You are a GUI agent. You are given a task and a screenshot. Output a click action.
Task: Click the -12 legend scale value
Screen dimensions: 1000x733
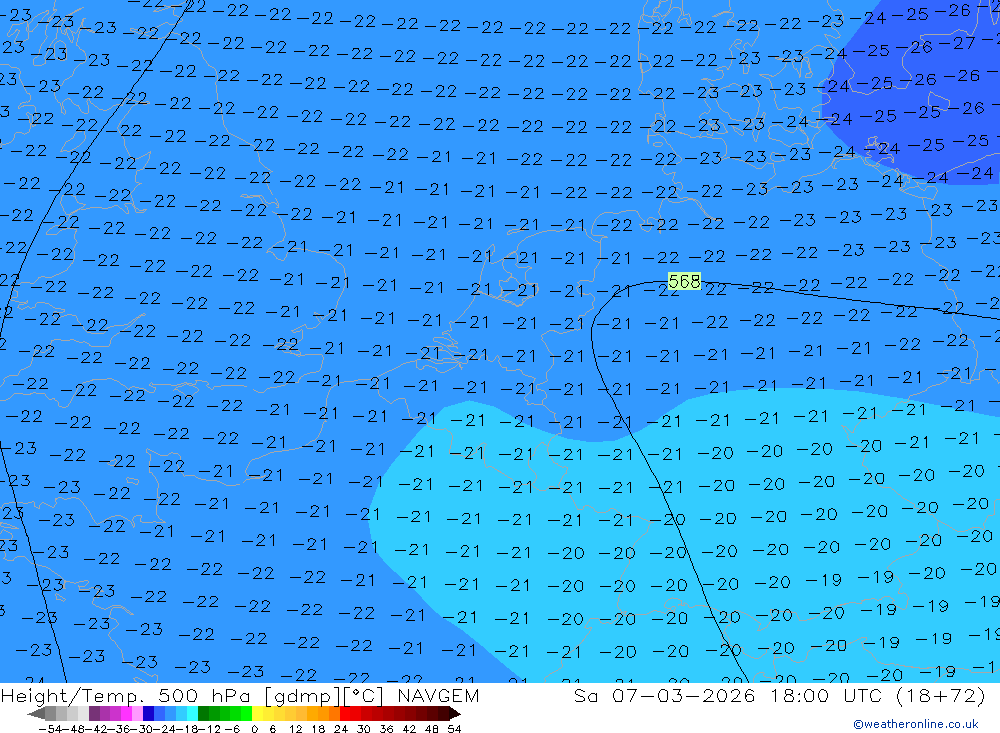tap(209, 729)
